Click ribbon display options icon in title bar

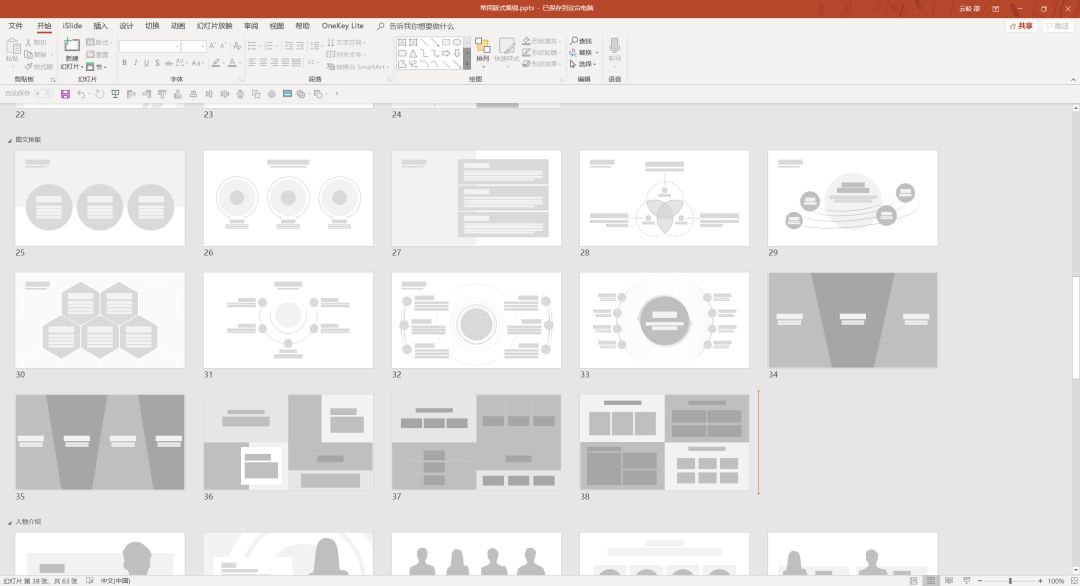click(x=995, y=8)
